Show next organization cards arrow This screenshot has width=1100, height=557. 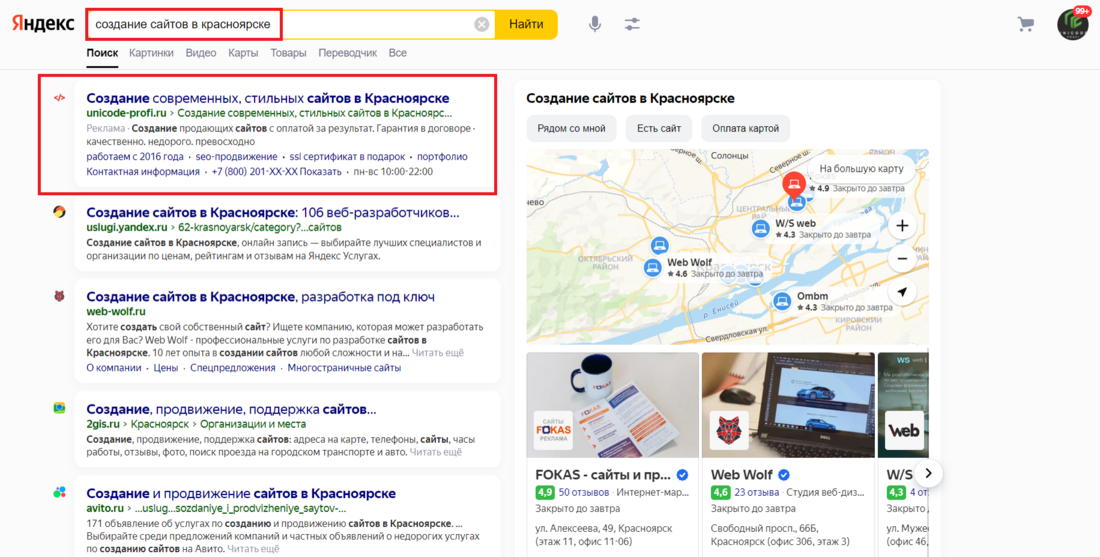point(928,474)
